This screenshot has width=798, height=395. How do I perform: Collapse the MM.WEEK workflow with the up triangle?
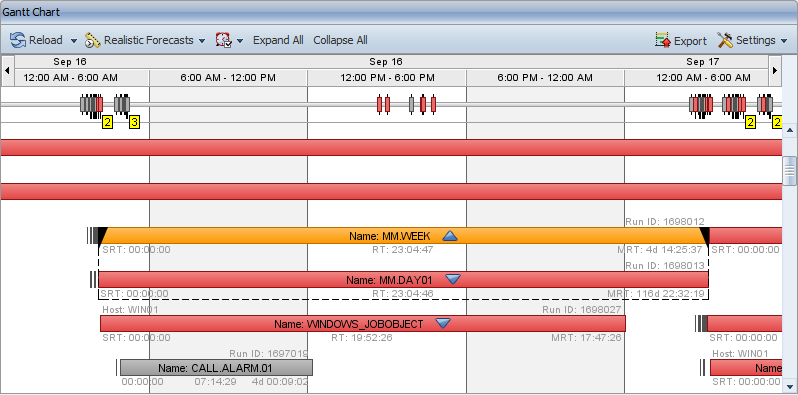click(450, 236)
